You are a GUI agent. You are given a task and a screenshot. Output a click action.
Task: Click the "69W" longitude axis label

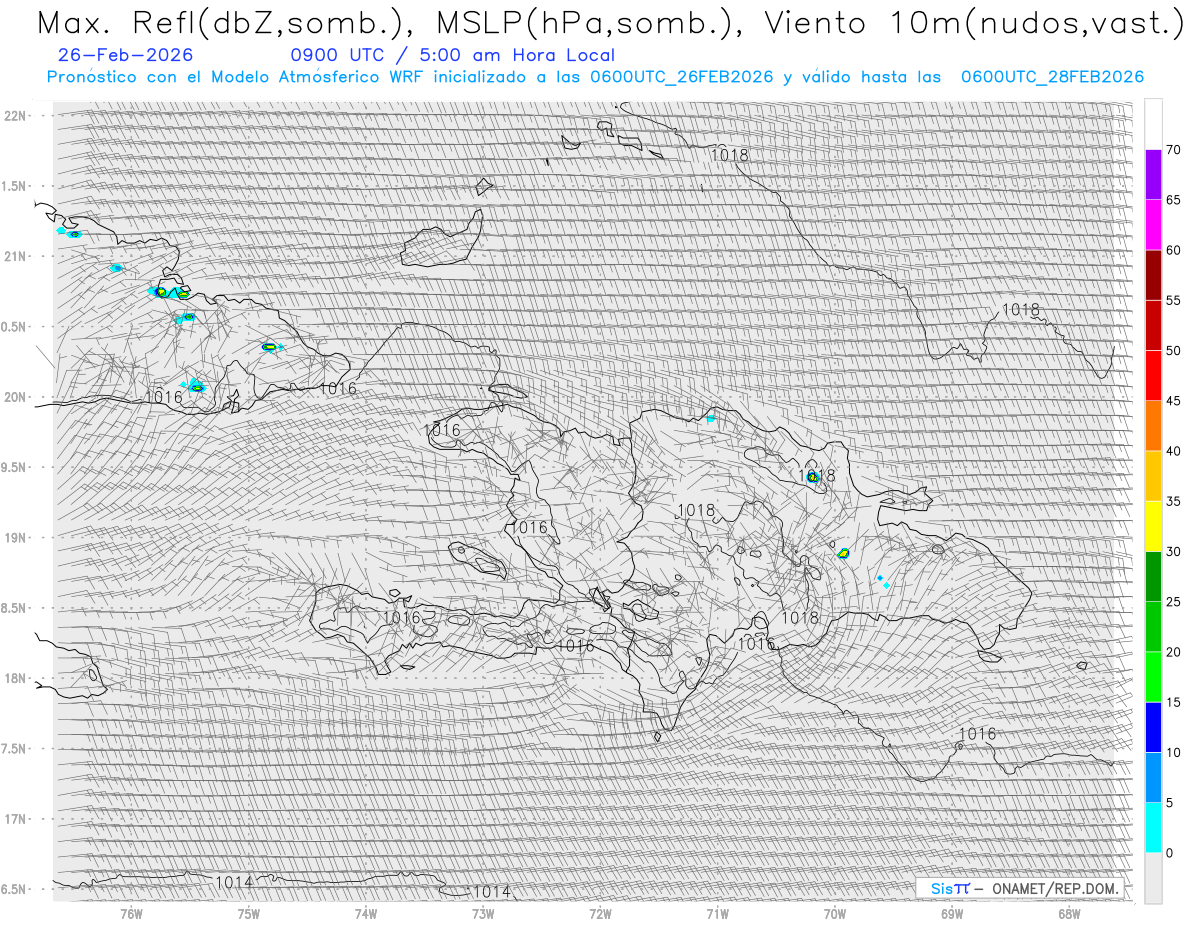click(952, 913)
